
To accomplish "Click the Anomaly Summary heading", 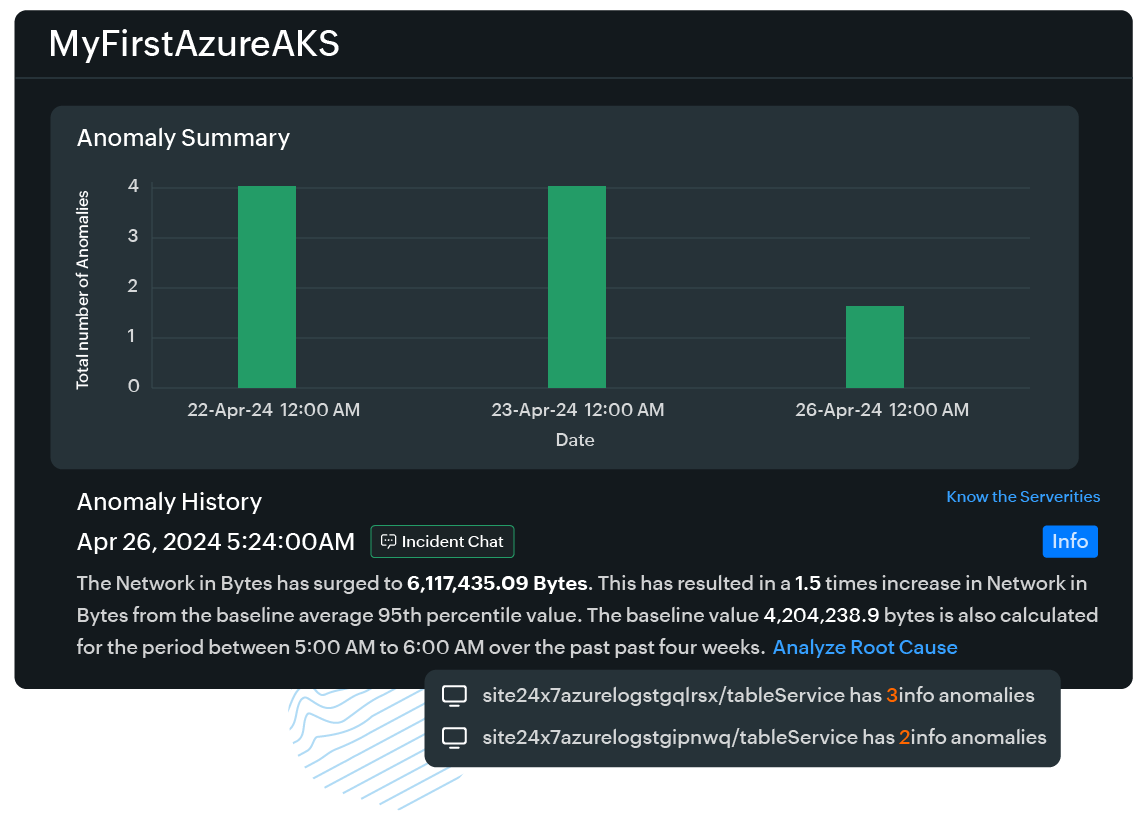I will tap(183, 138).
